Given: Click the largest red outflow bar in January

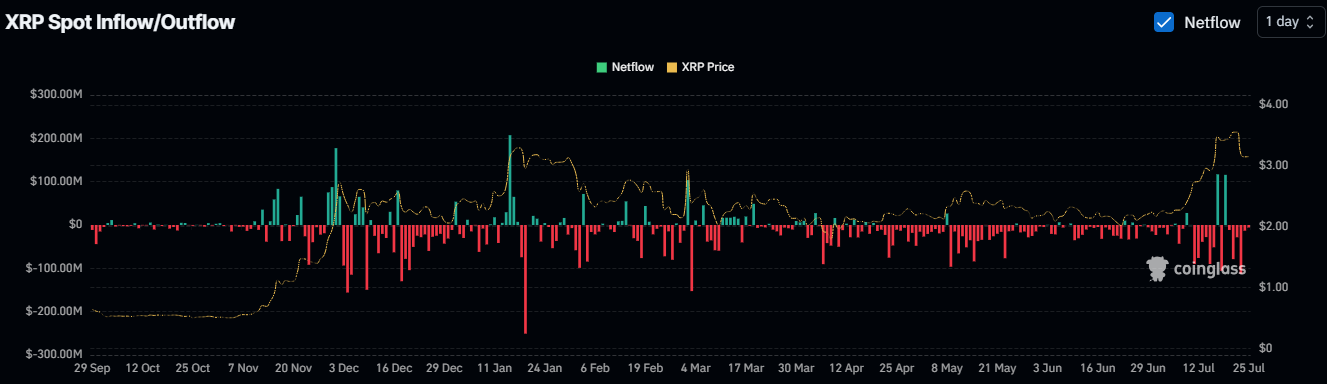Looking at the screenshot, I should coord(525,279).
